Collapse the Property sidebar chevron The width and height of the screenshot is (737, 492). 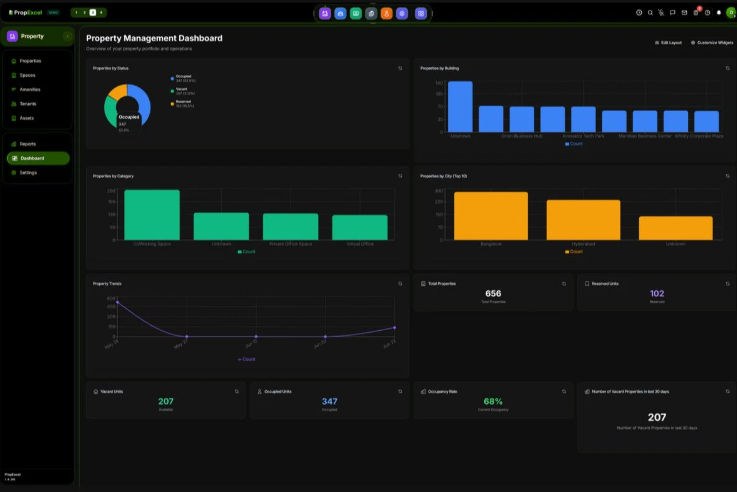click(x=67, y=36)
